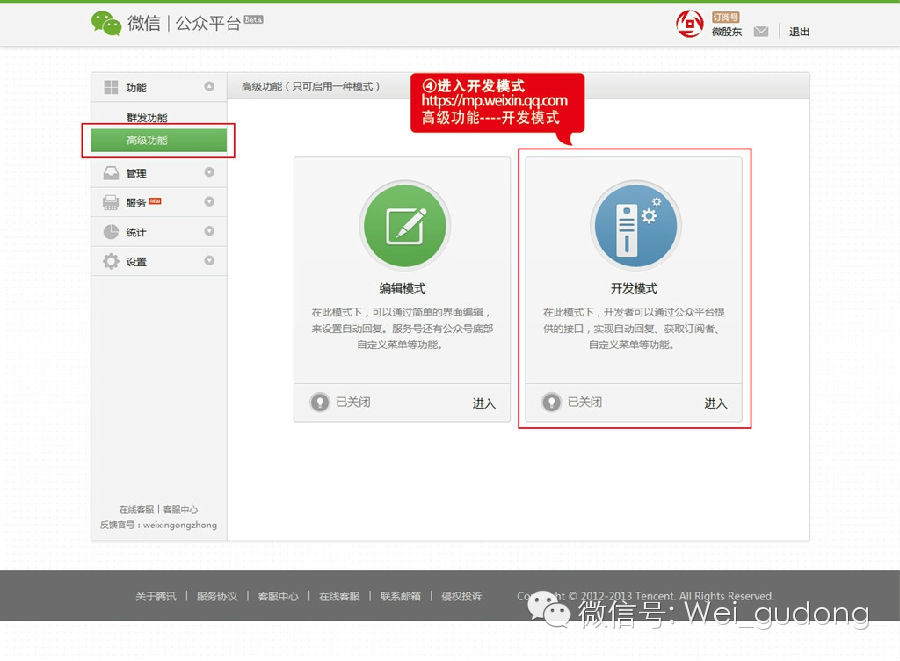Viewport: 900px width, 661px height.
Task: Click the footer 关于腾讯 link
Action: [156, 596]
